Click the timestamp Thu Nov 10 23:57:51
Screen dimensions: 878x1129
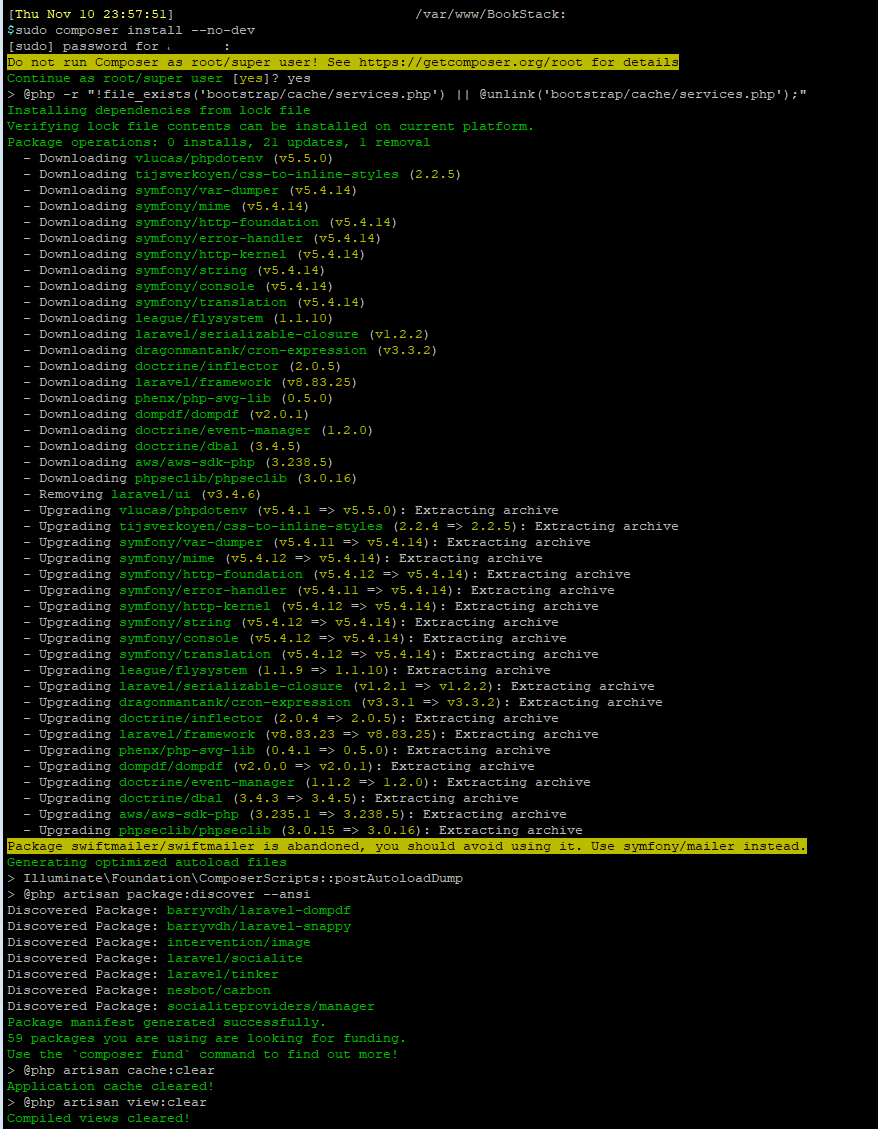click(x=90, y=14)
